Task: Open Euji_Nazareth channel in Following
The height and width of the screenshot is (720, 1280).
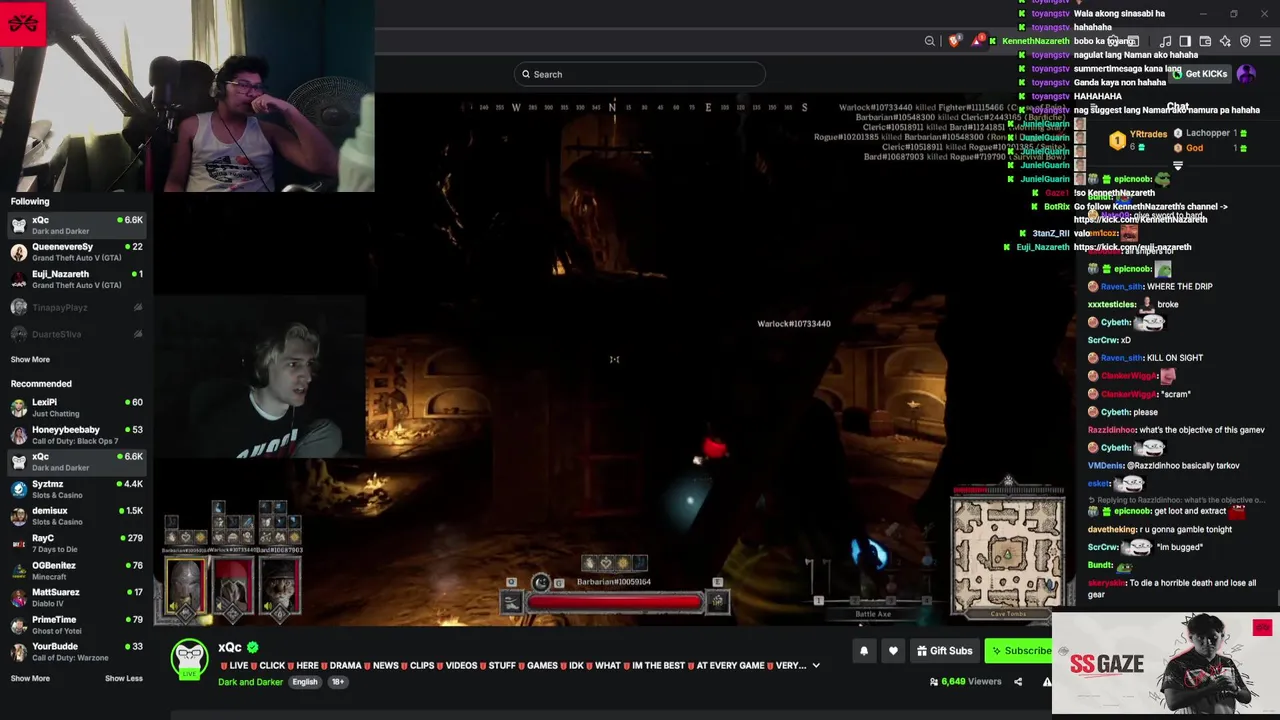Action: click(x=76, y=279)
